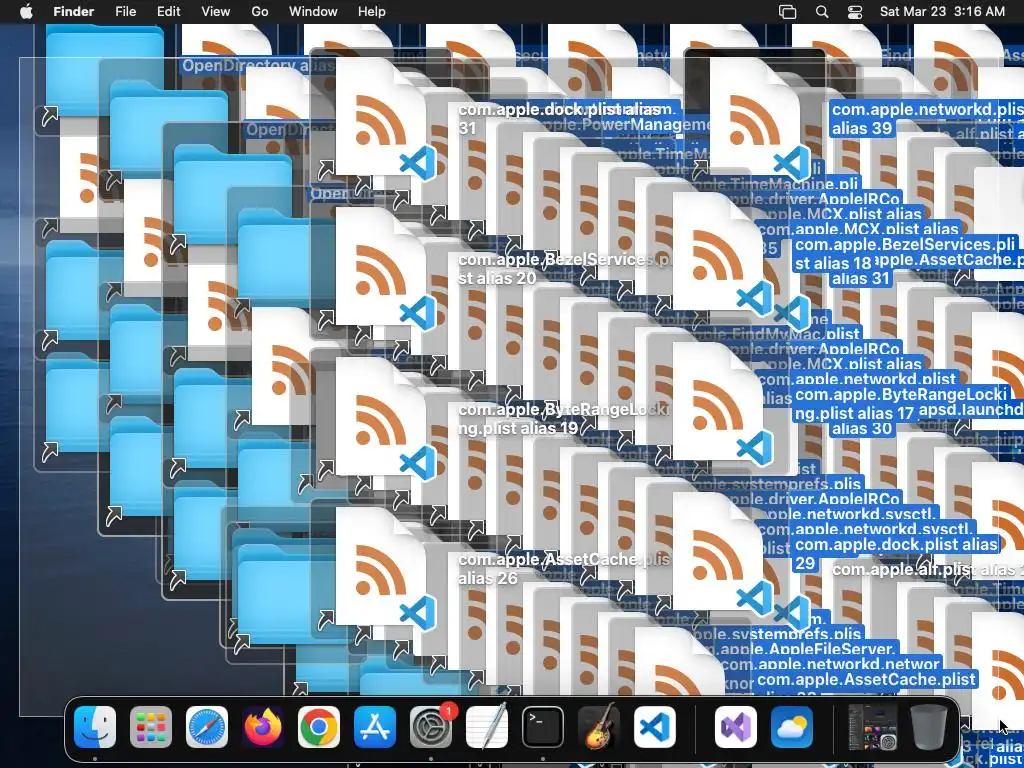Launch Firefox from the Dock
The image size is (1024, 768).
click(x=263, y=727)
